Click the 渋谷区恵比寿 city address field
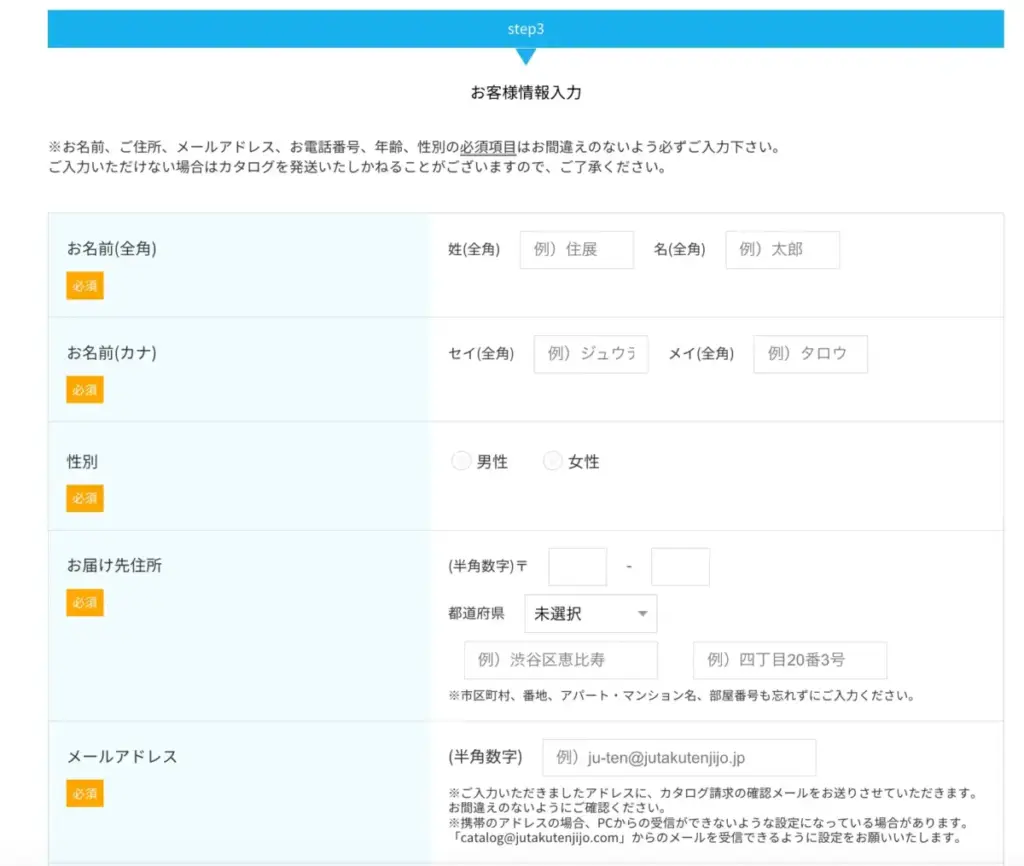 [561, 660]
